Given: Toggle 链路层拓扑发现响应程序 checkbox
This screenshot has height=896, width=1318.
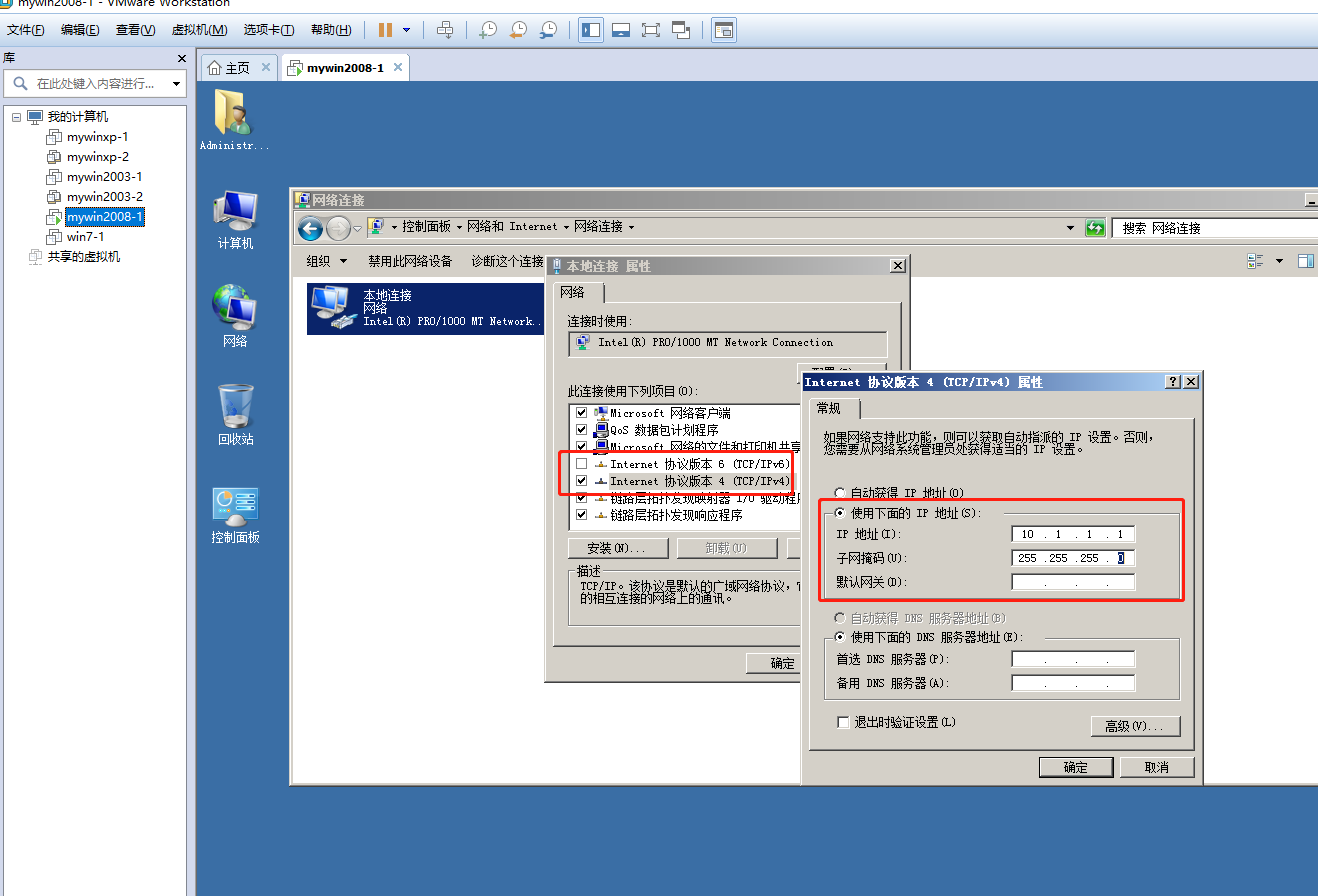Looking at the screenshot, I should click(x=581, y=515).
